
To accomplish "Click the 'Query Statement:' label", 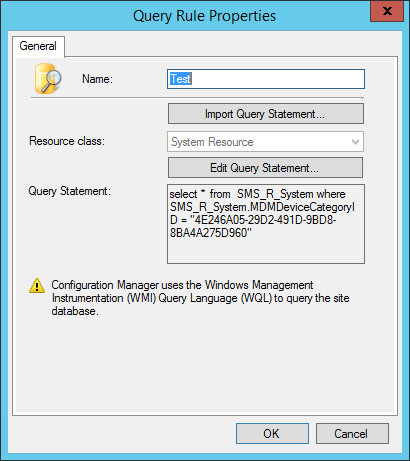I will (69, 191).
